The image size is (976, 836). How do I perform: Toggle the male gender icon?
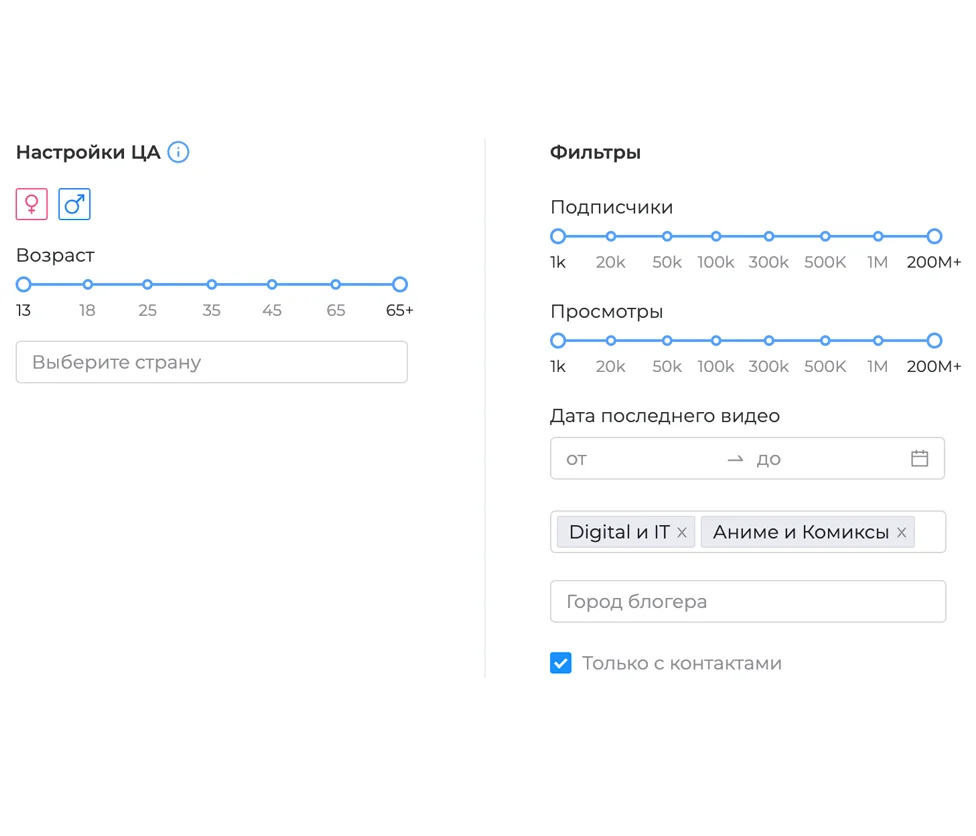tap(74, 204)
